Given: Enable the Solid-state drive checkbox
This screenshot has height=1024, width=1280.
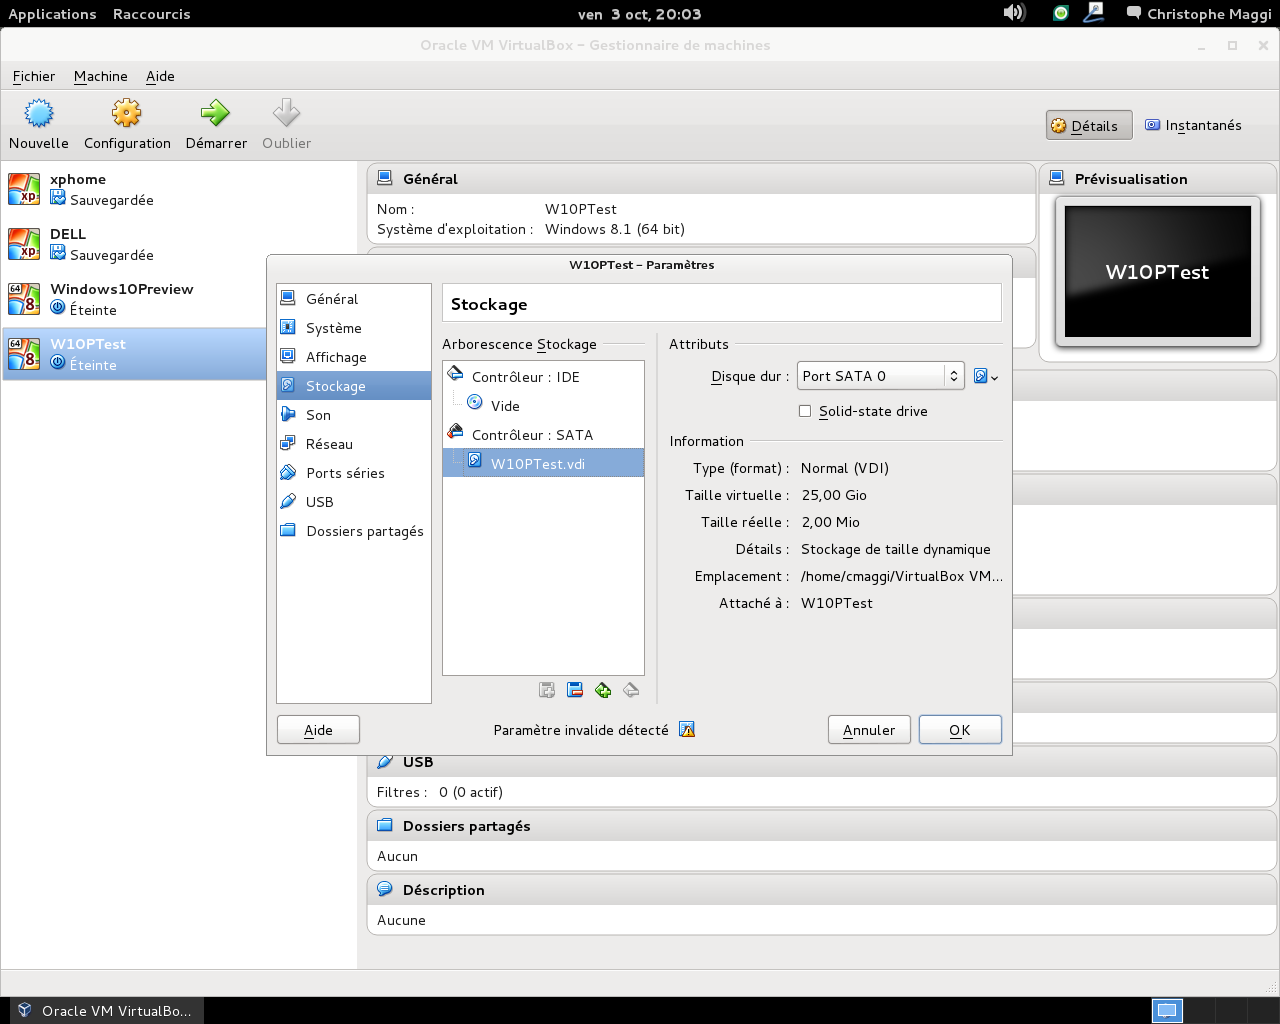Looking at the screenshot, I should 805,411.
